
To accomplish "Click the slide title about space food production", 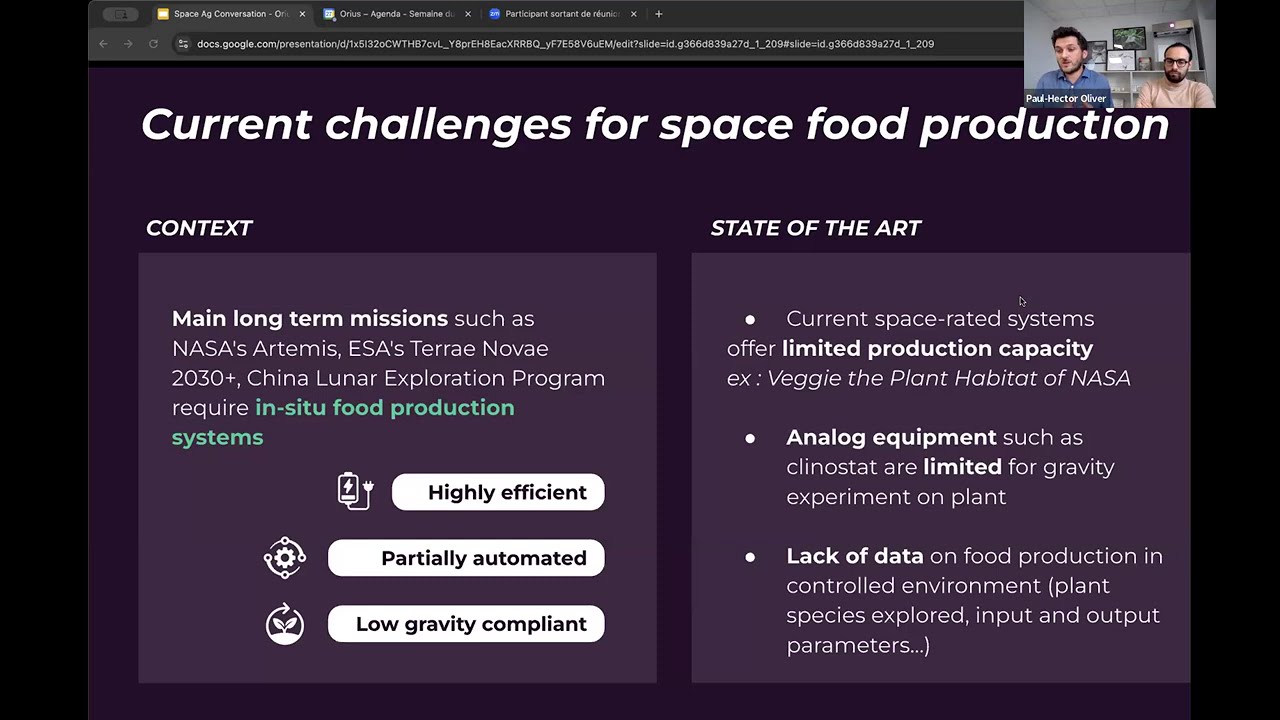I will tap(655, 124).
